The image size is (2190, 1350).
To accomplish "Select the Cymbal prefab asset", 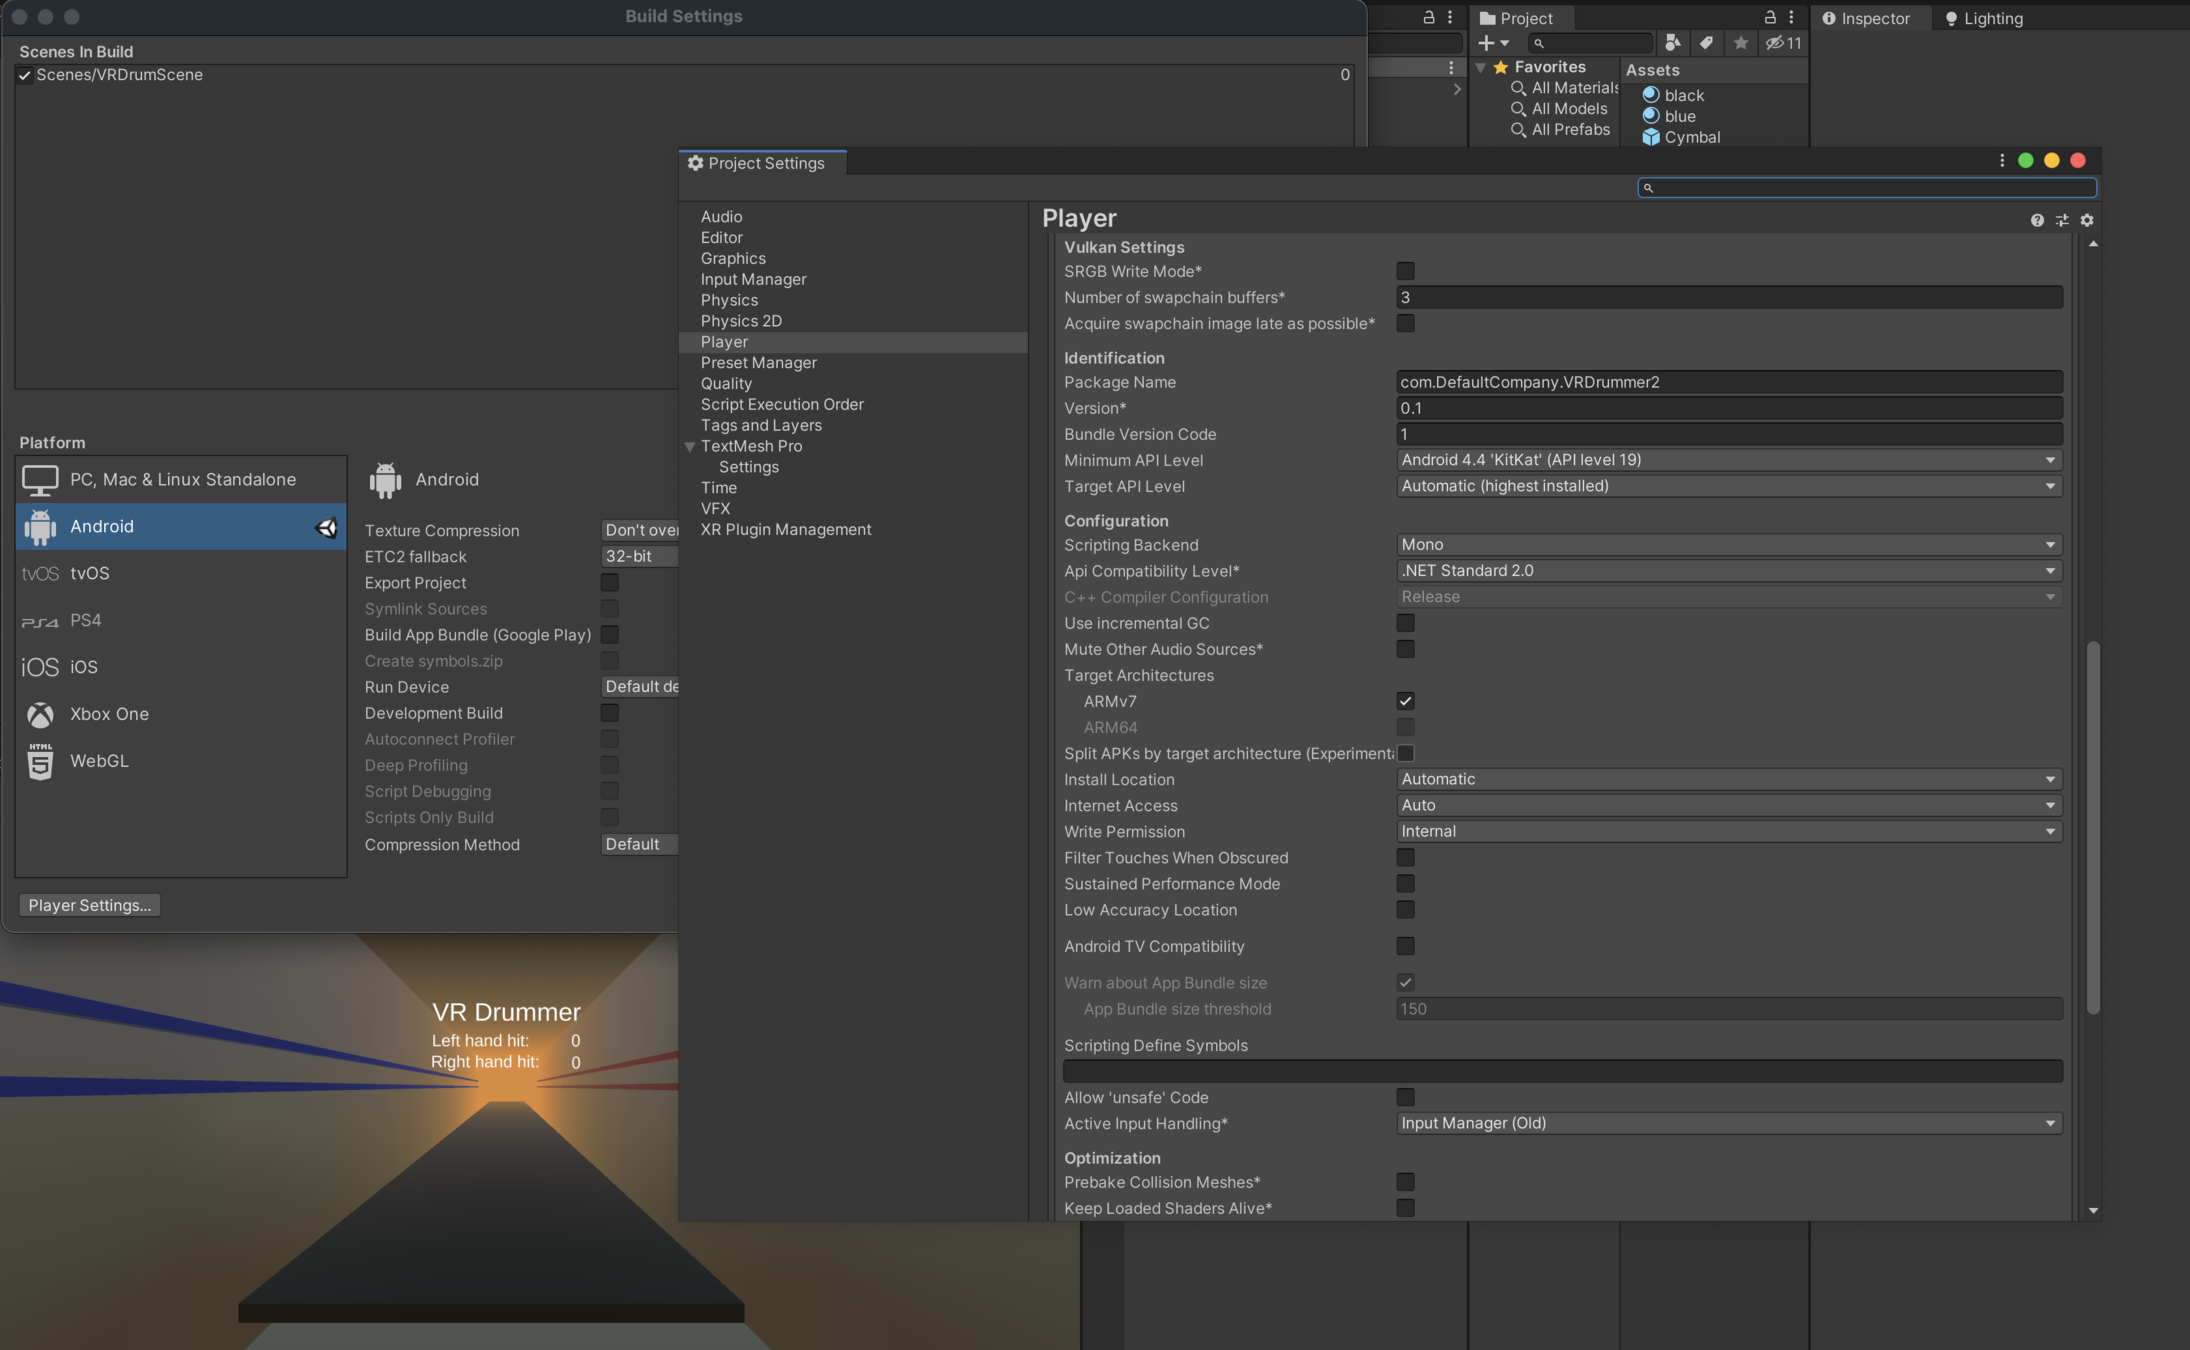I will (x=1691, y=137).
